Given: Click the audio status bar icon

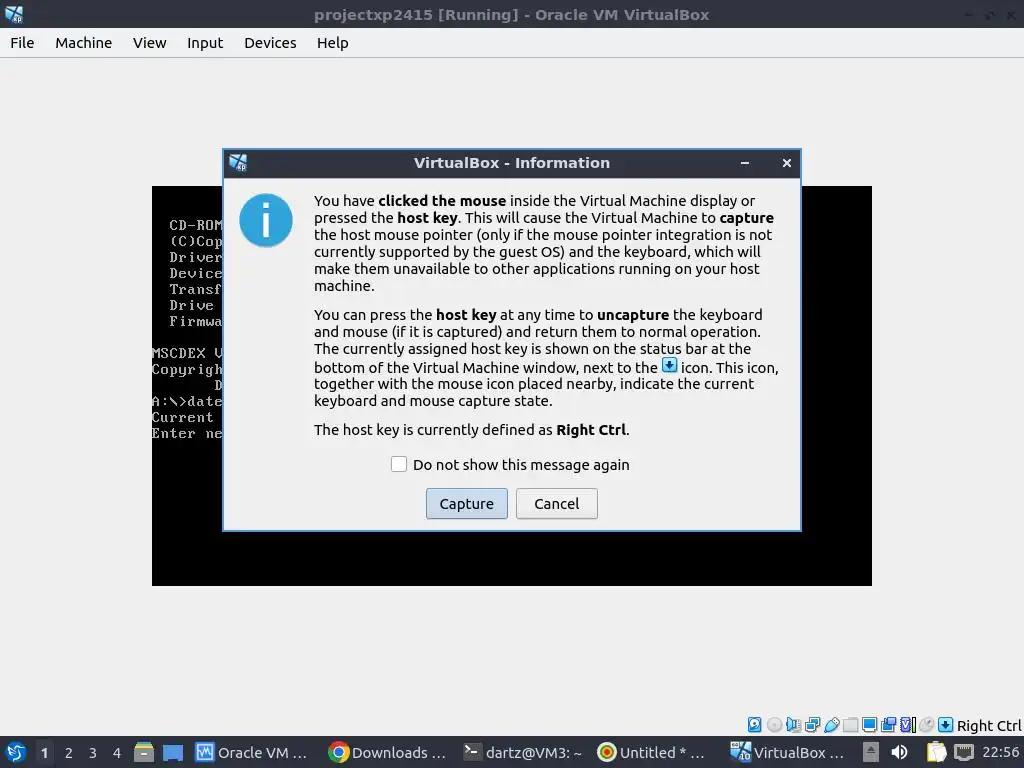Looking at the screenshot, I should (x=793, y=724).
